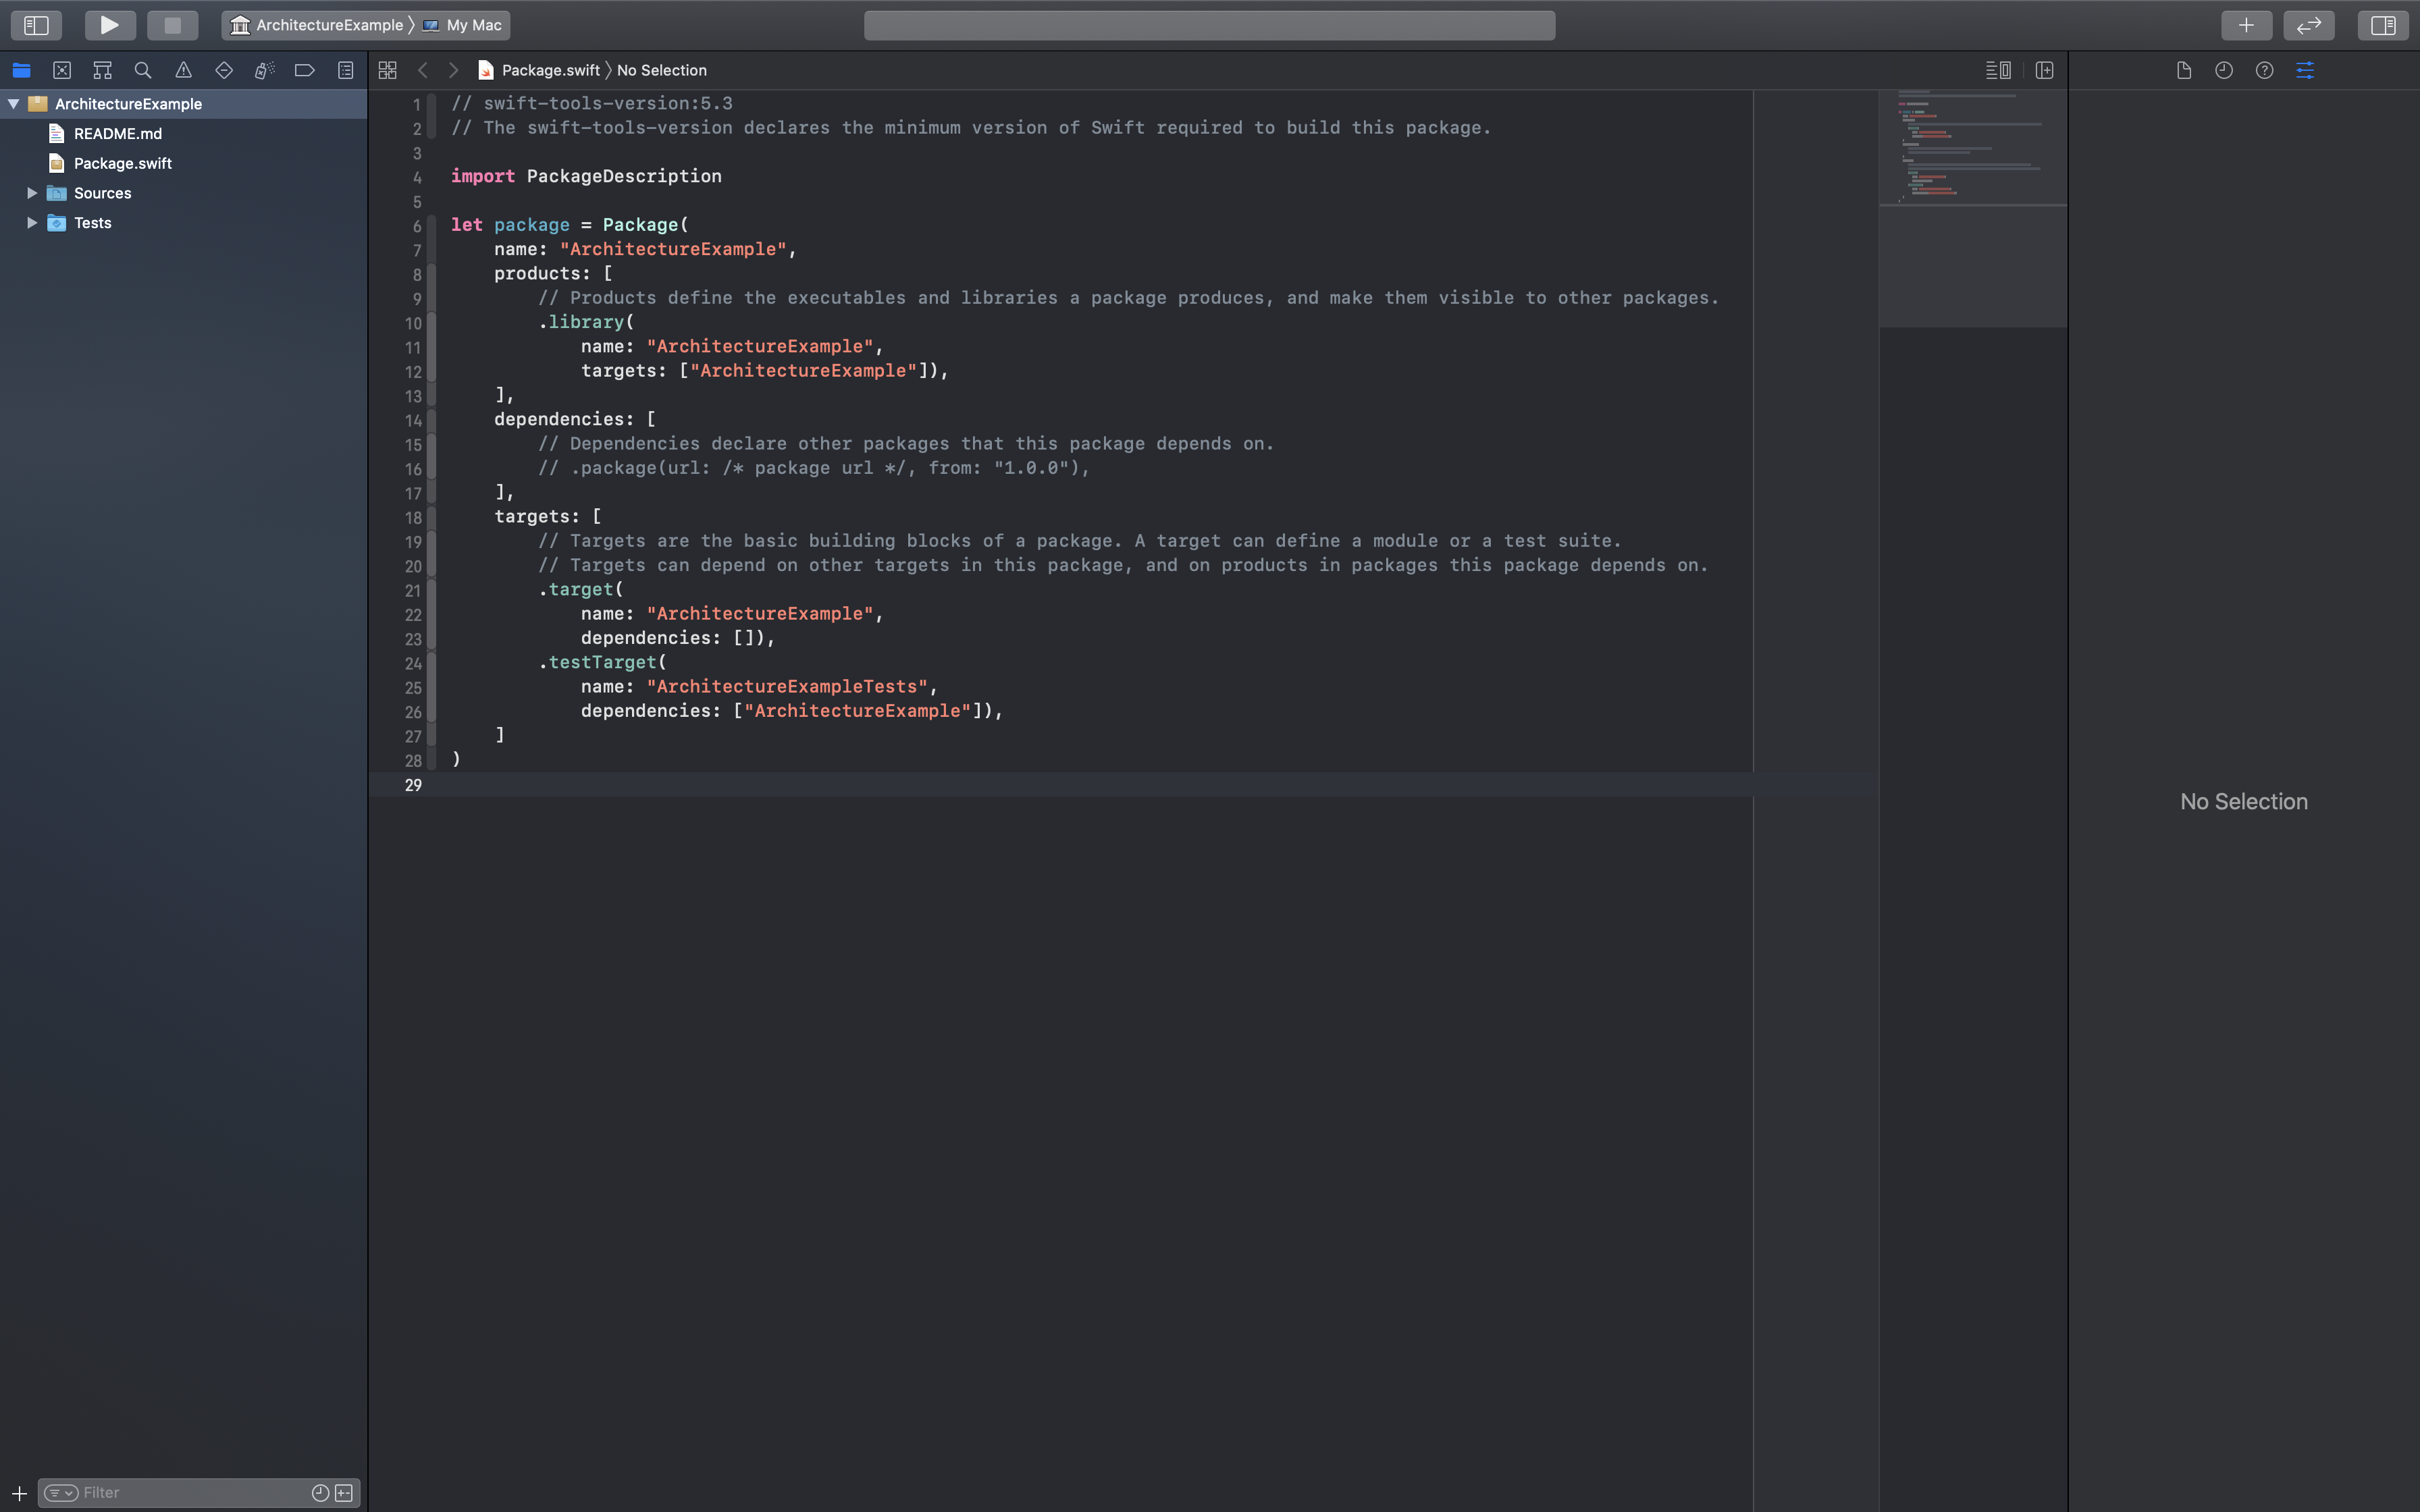This screenshot has height=1512, width=2420.
Task: Open README.md in the navigator
Action: (117, 134)
